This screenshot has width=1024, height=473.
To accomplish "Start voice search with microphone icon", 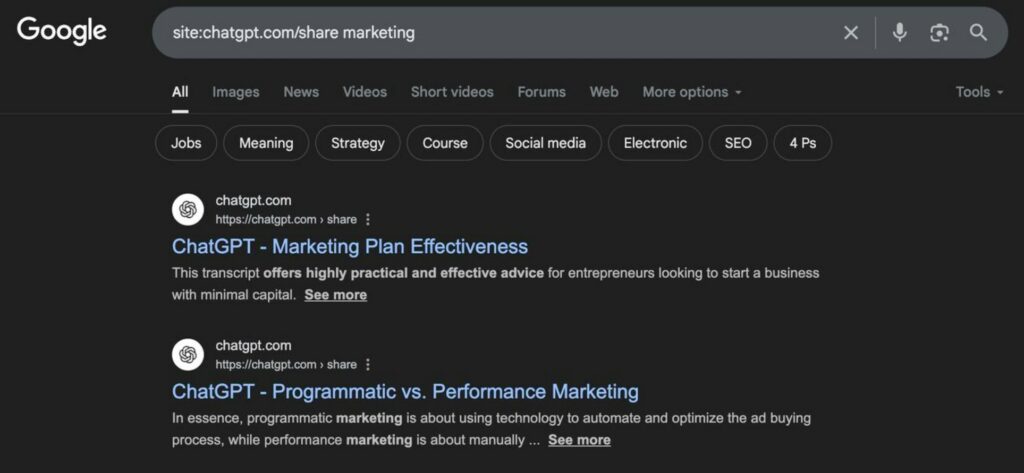I will click(900, 33).
